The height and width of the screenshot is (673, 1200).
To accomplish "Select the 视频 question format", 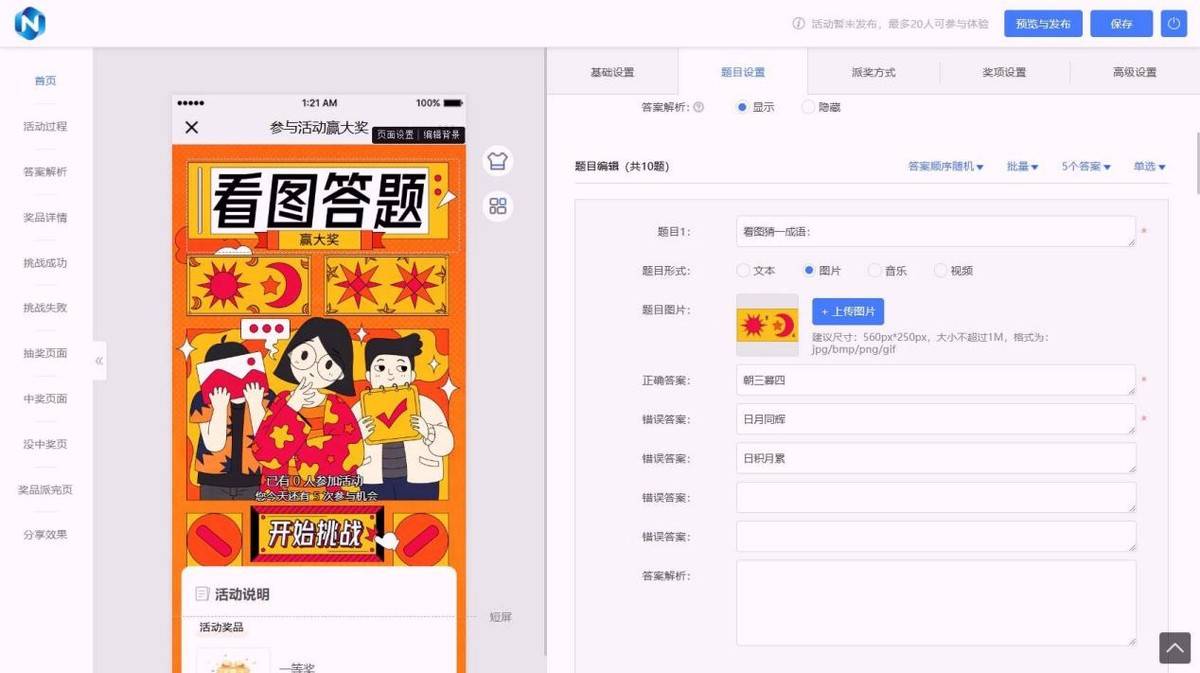I will [x=940, y=271].
